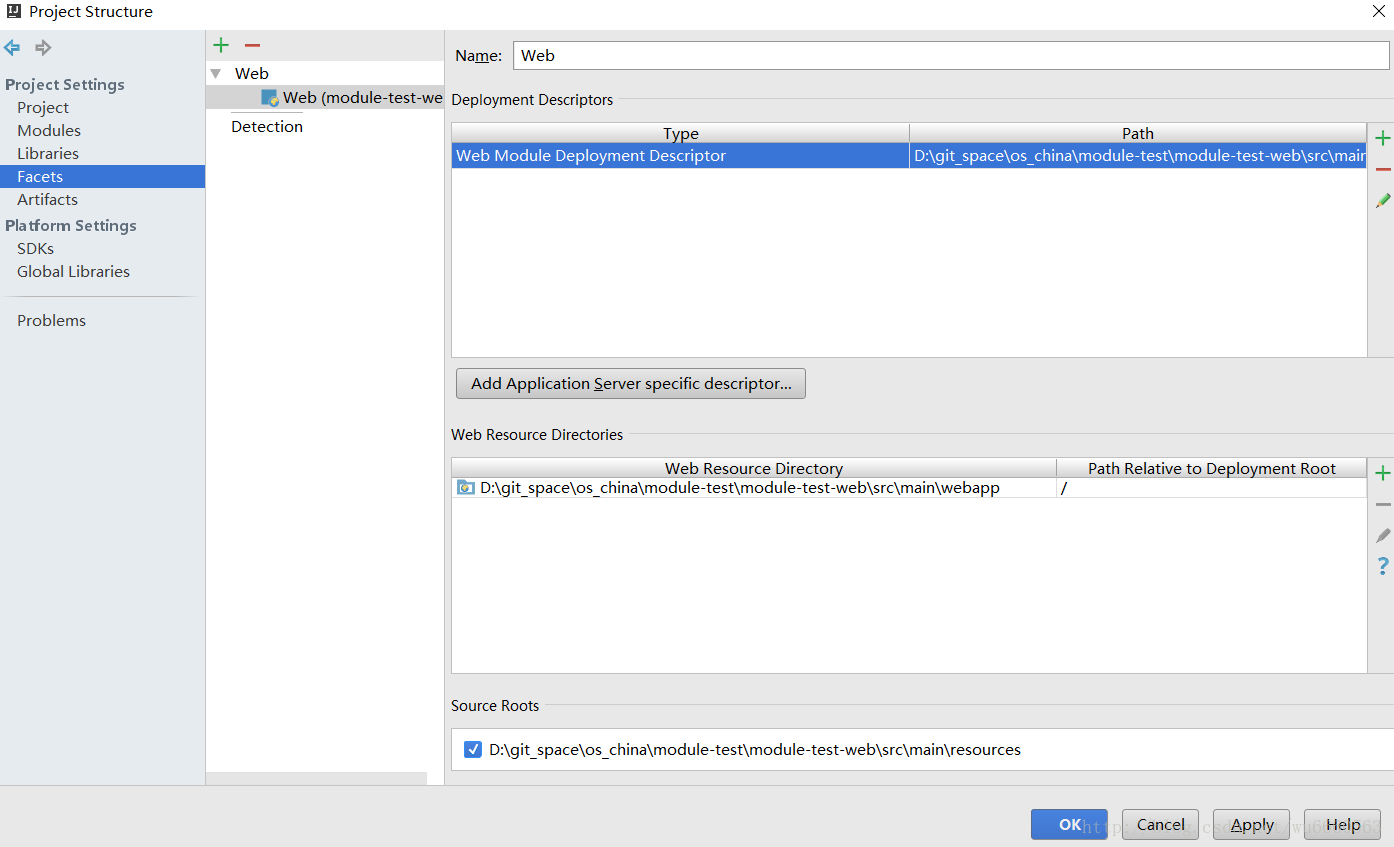Collapse the Web facet tree node
The image size is (1394, 847).
click(216, 74)
